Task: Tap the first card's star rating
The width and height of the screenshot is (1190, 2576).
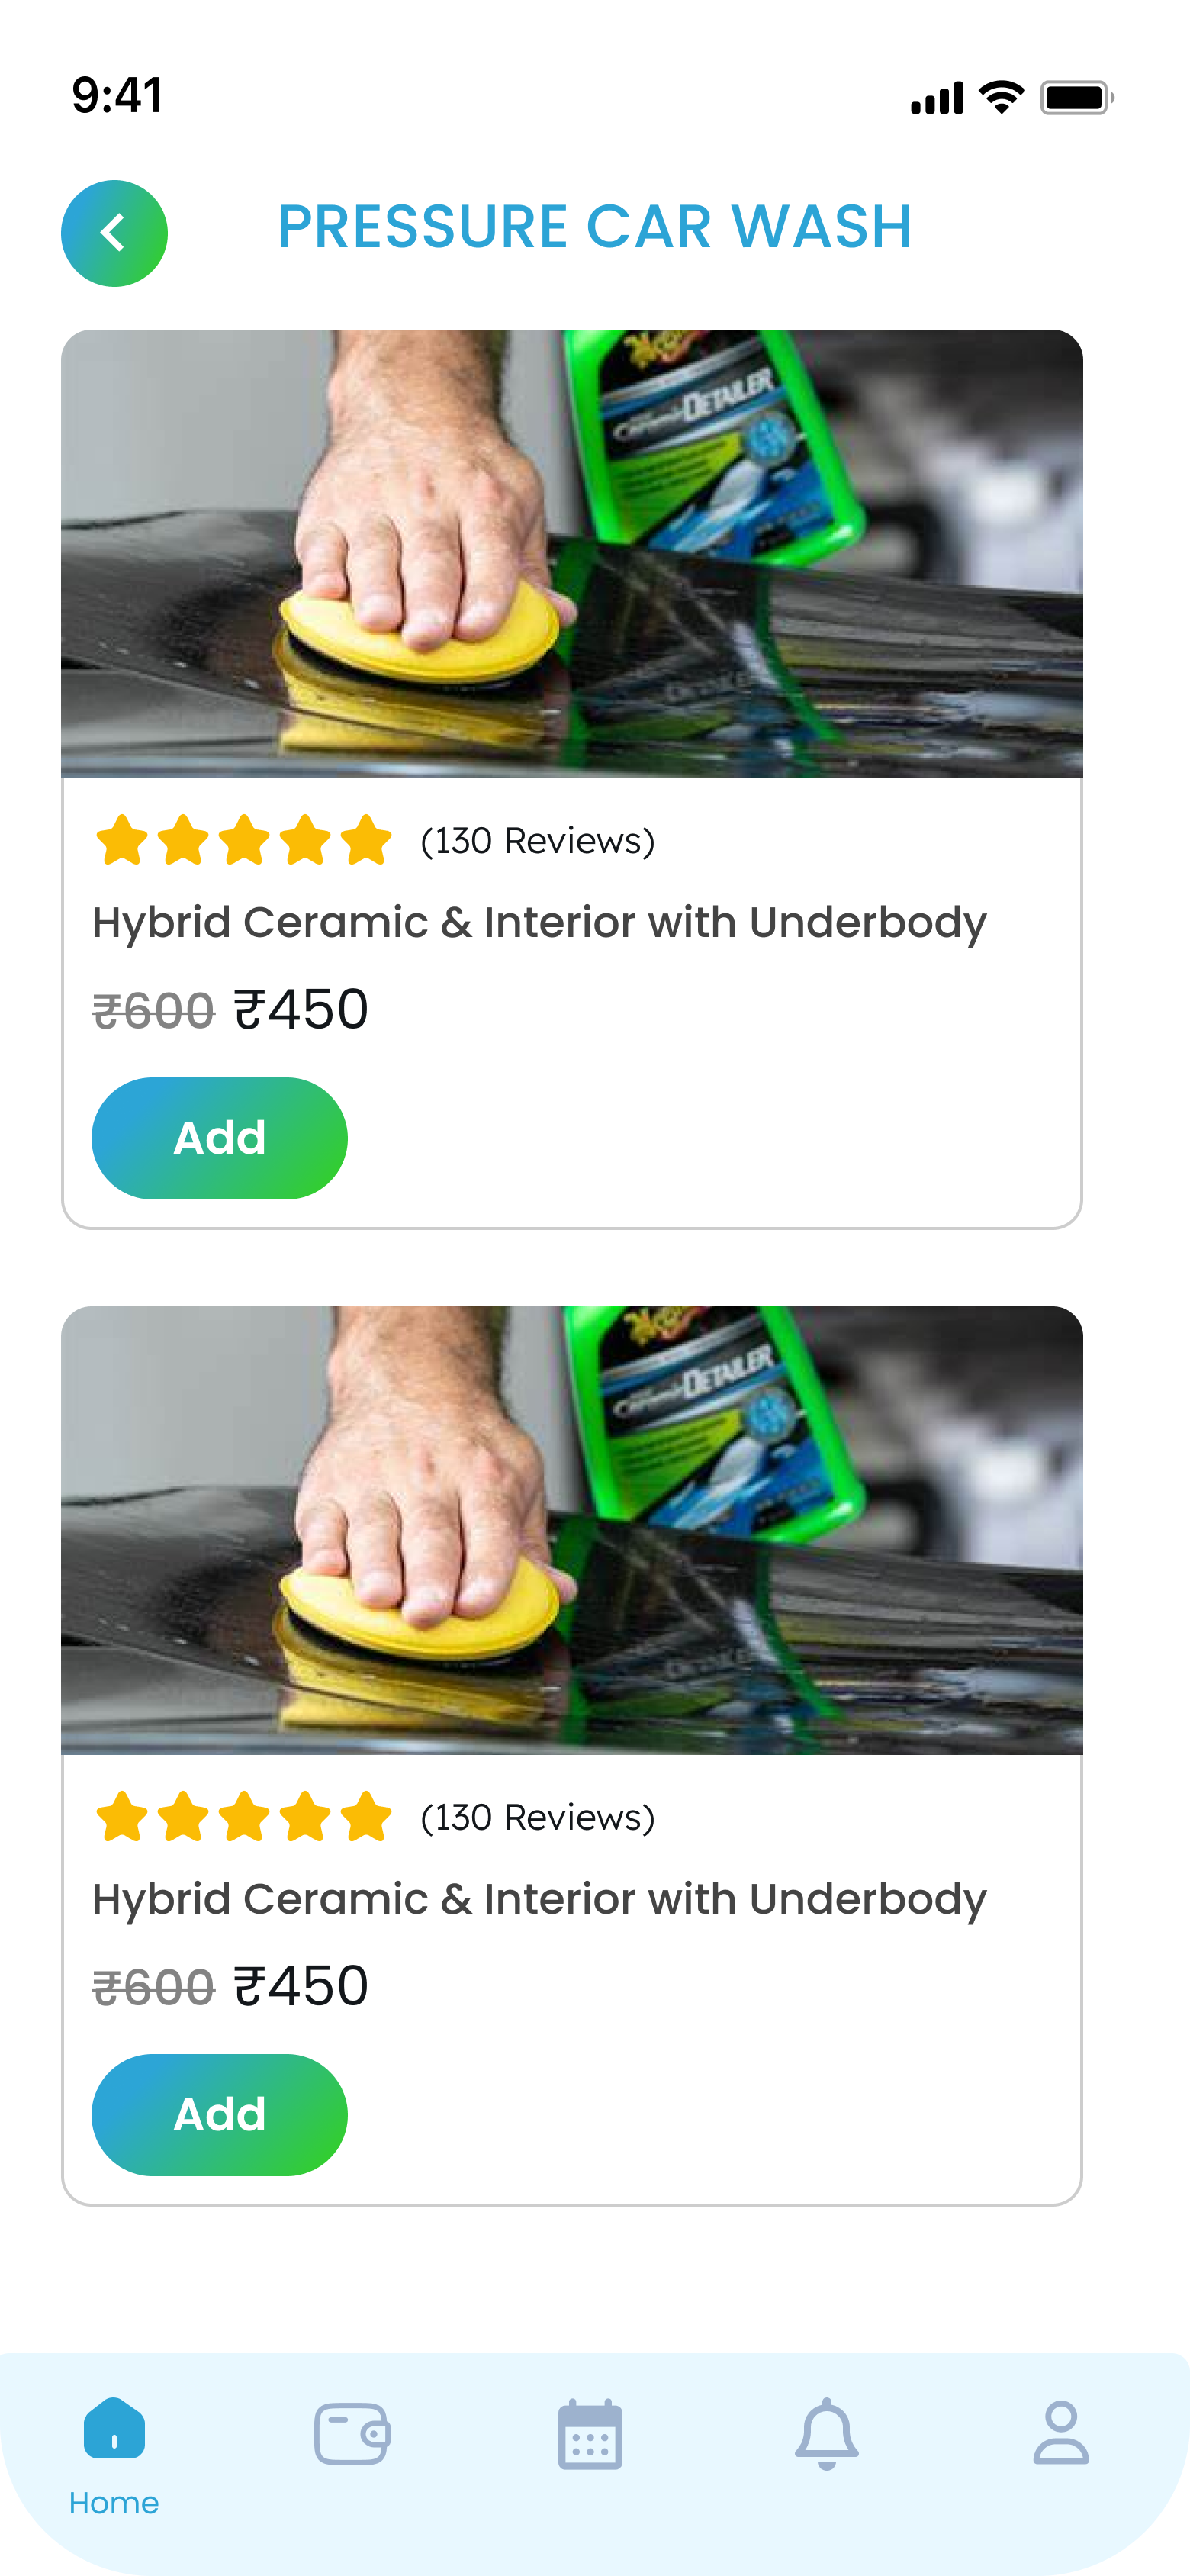Action: 243,840
